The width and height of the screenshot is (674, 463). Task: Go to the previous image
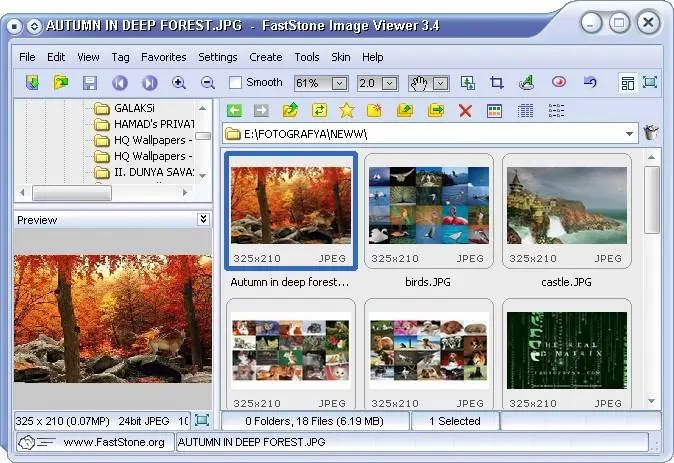tap(119, 83)
